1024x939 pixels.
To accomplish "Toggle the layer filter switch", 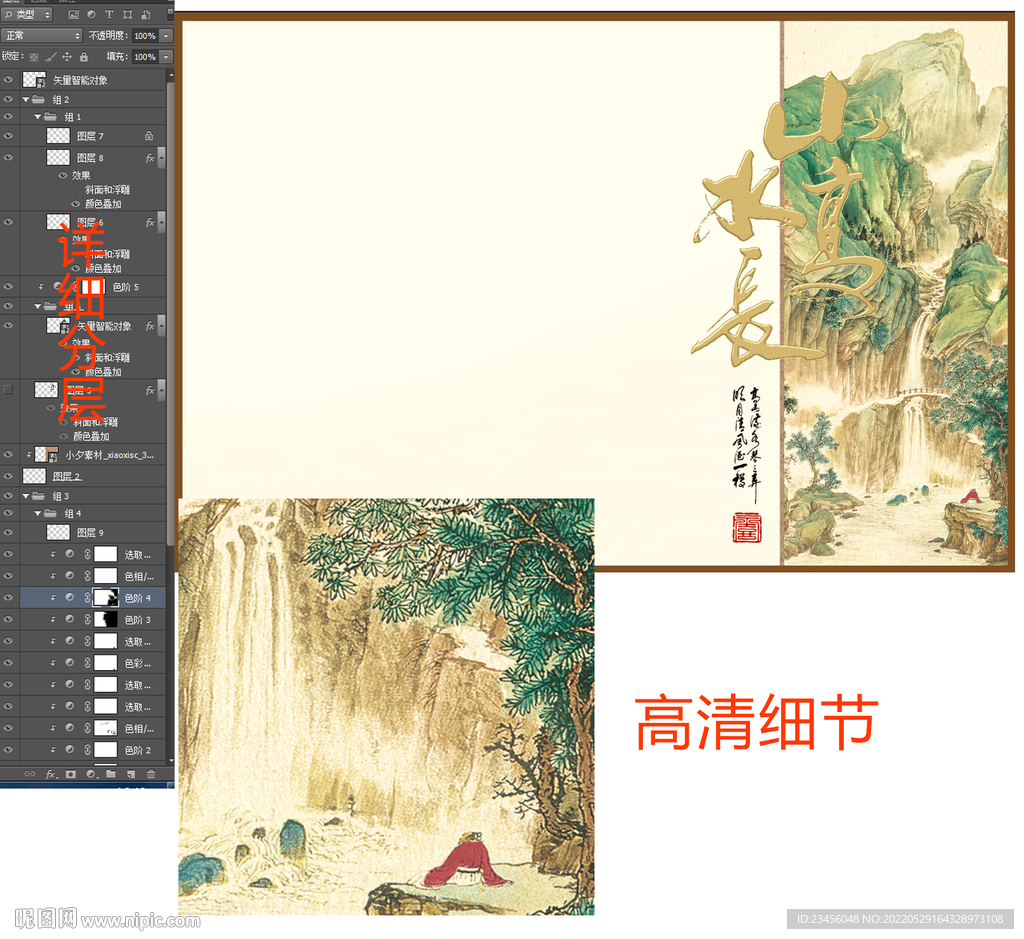I will 170,13.
